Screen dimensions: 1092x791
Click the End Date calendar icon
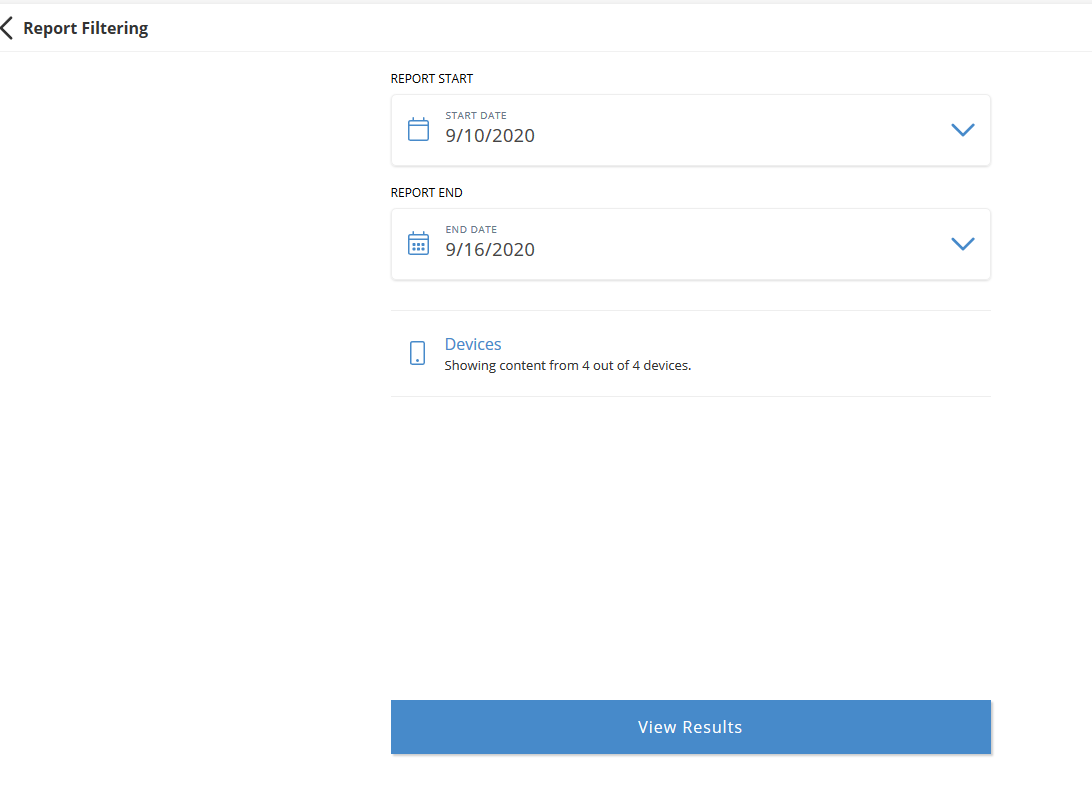pyautogui.click(x=418, y=244)
